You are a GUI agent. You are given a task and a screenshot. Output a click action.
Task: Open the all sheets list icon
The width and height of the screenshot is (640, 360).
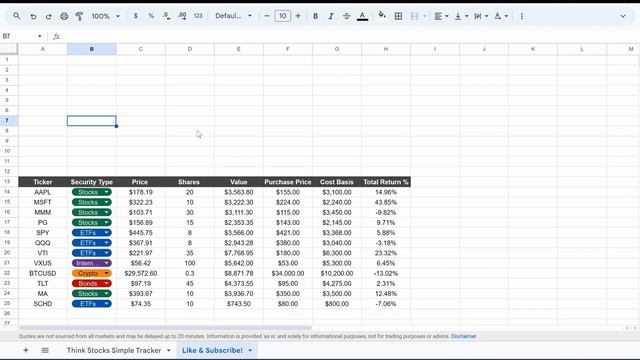pyautogui.click(x=45, y=350)
